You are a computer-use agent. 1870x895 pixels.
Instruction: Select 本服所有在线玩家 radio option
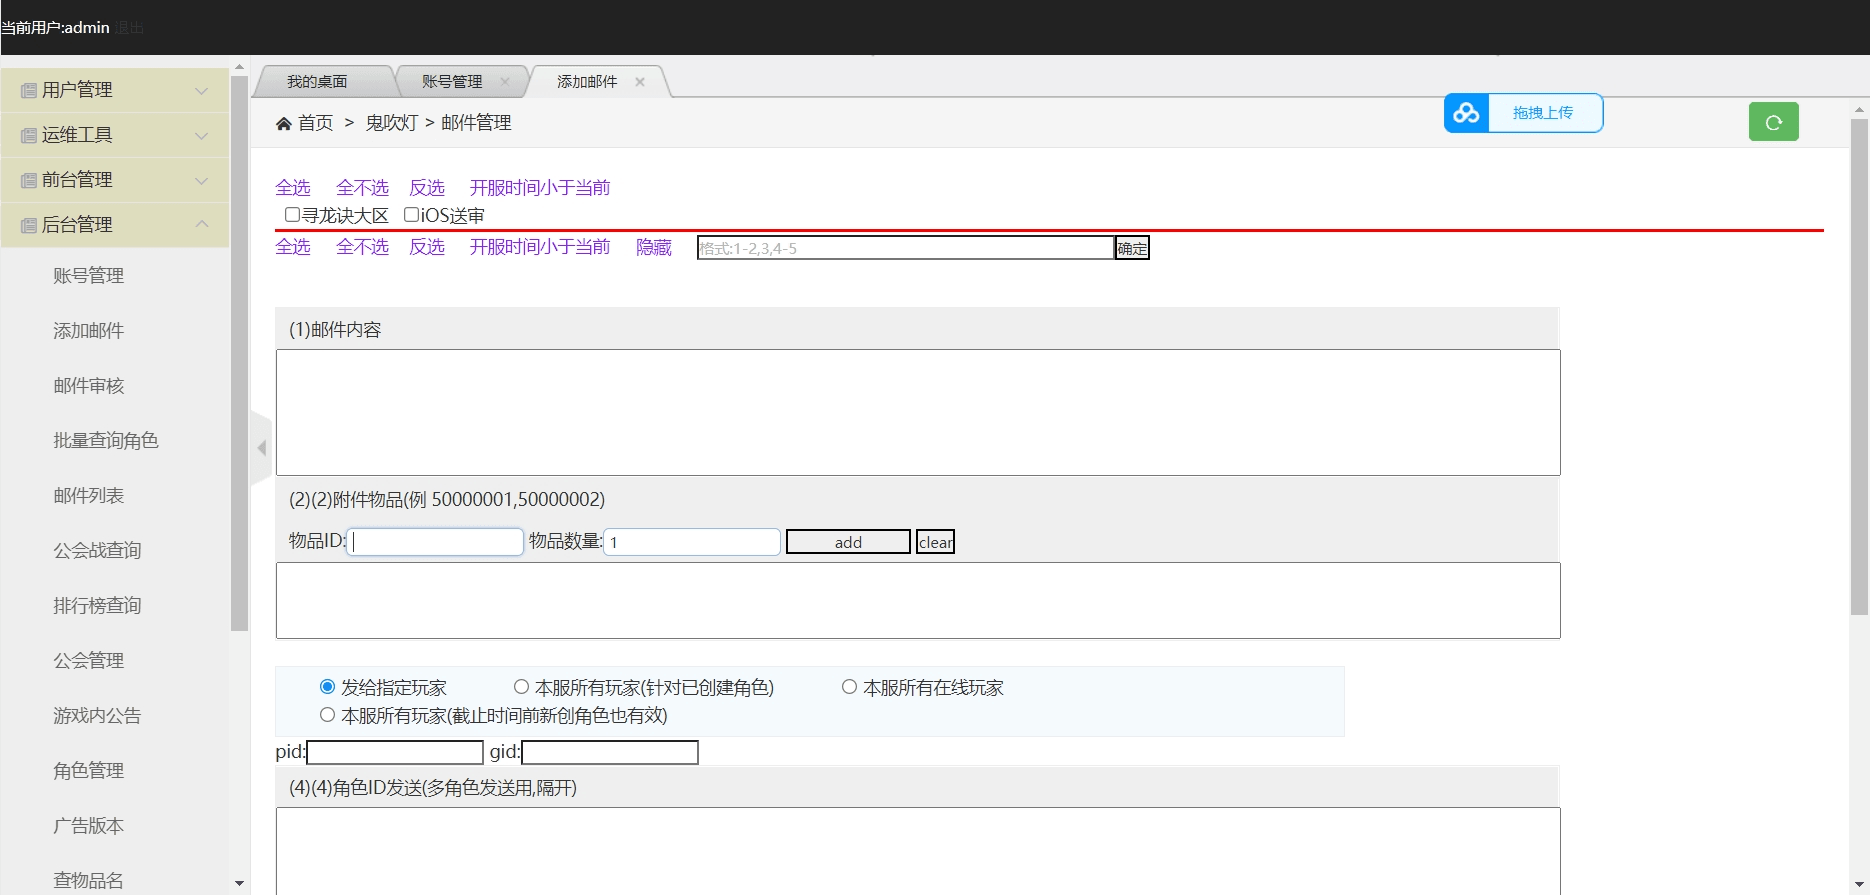click(849, 687)
